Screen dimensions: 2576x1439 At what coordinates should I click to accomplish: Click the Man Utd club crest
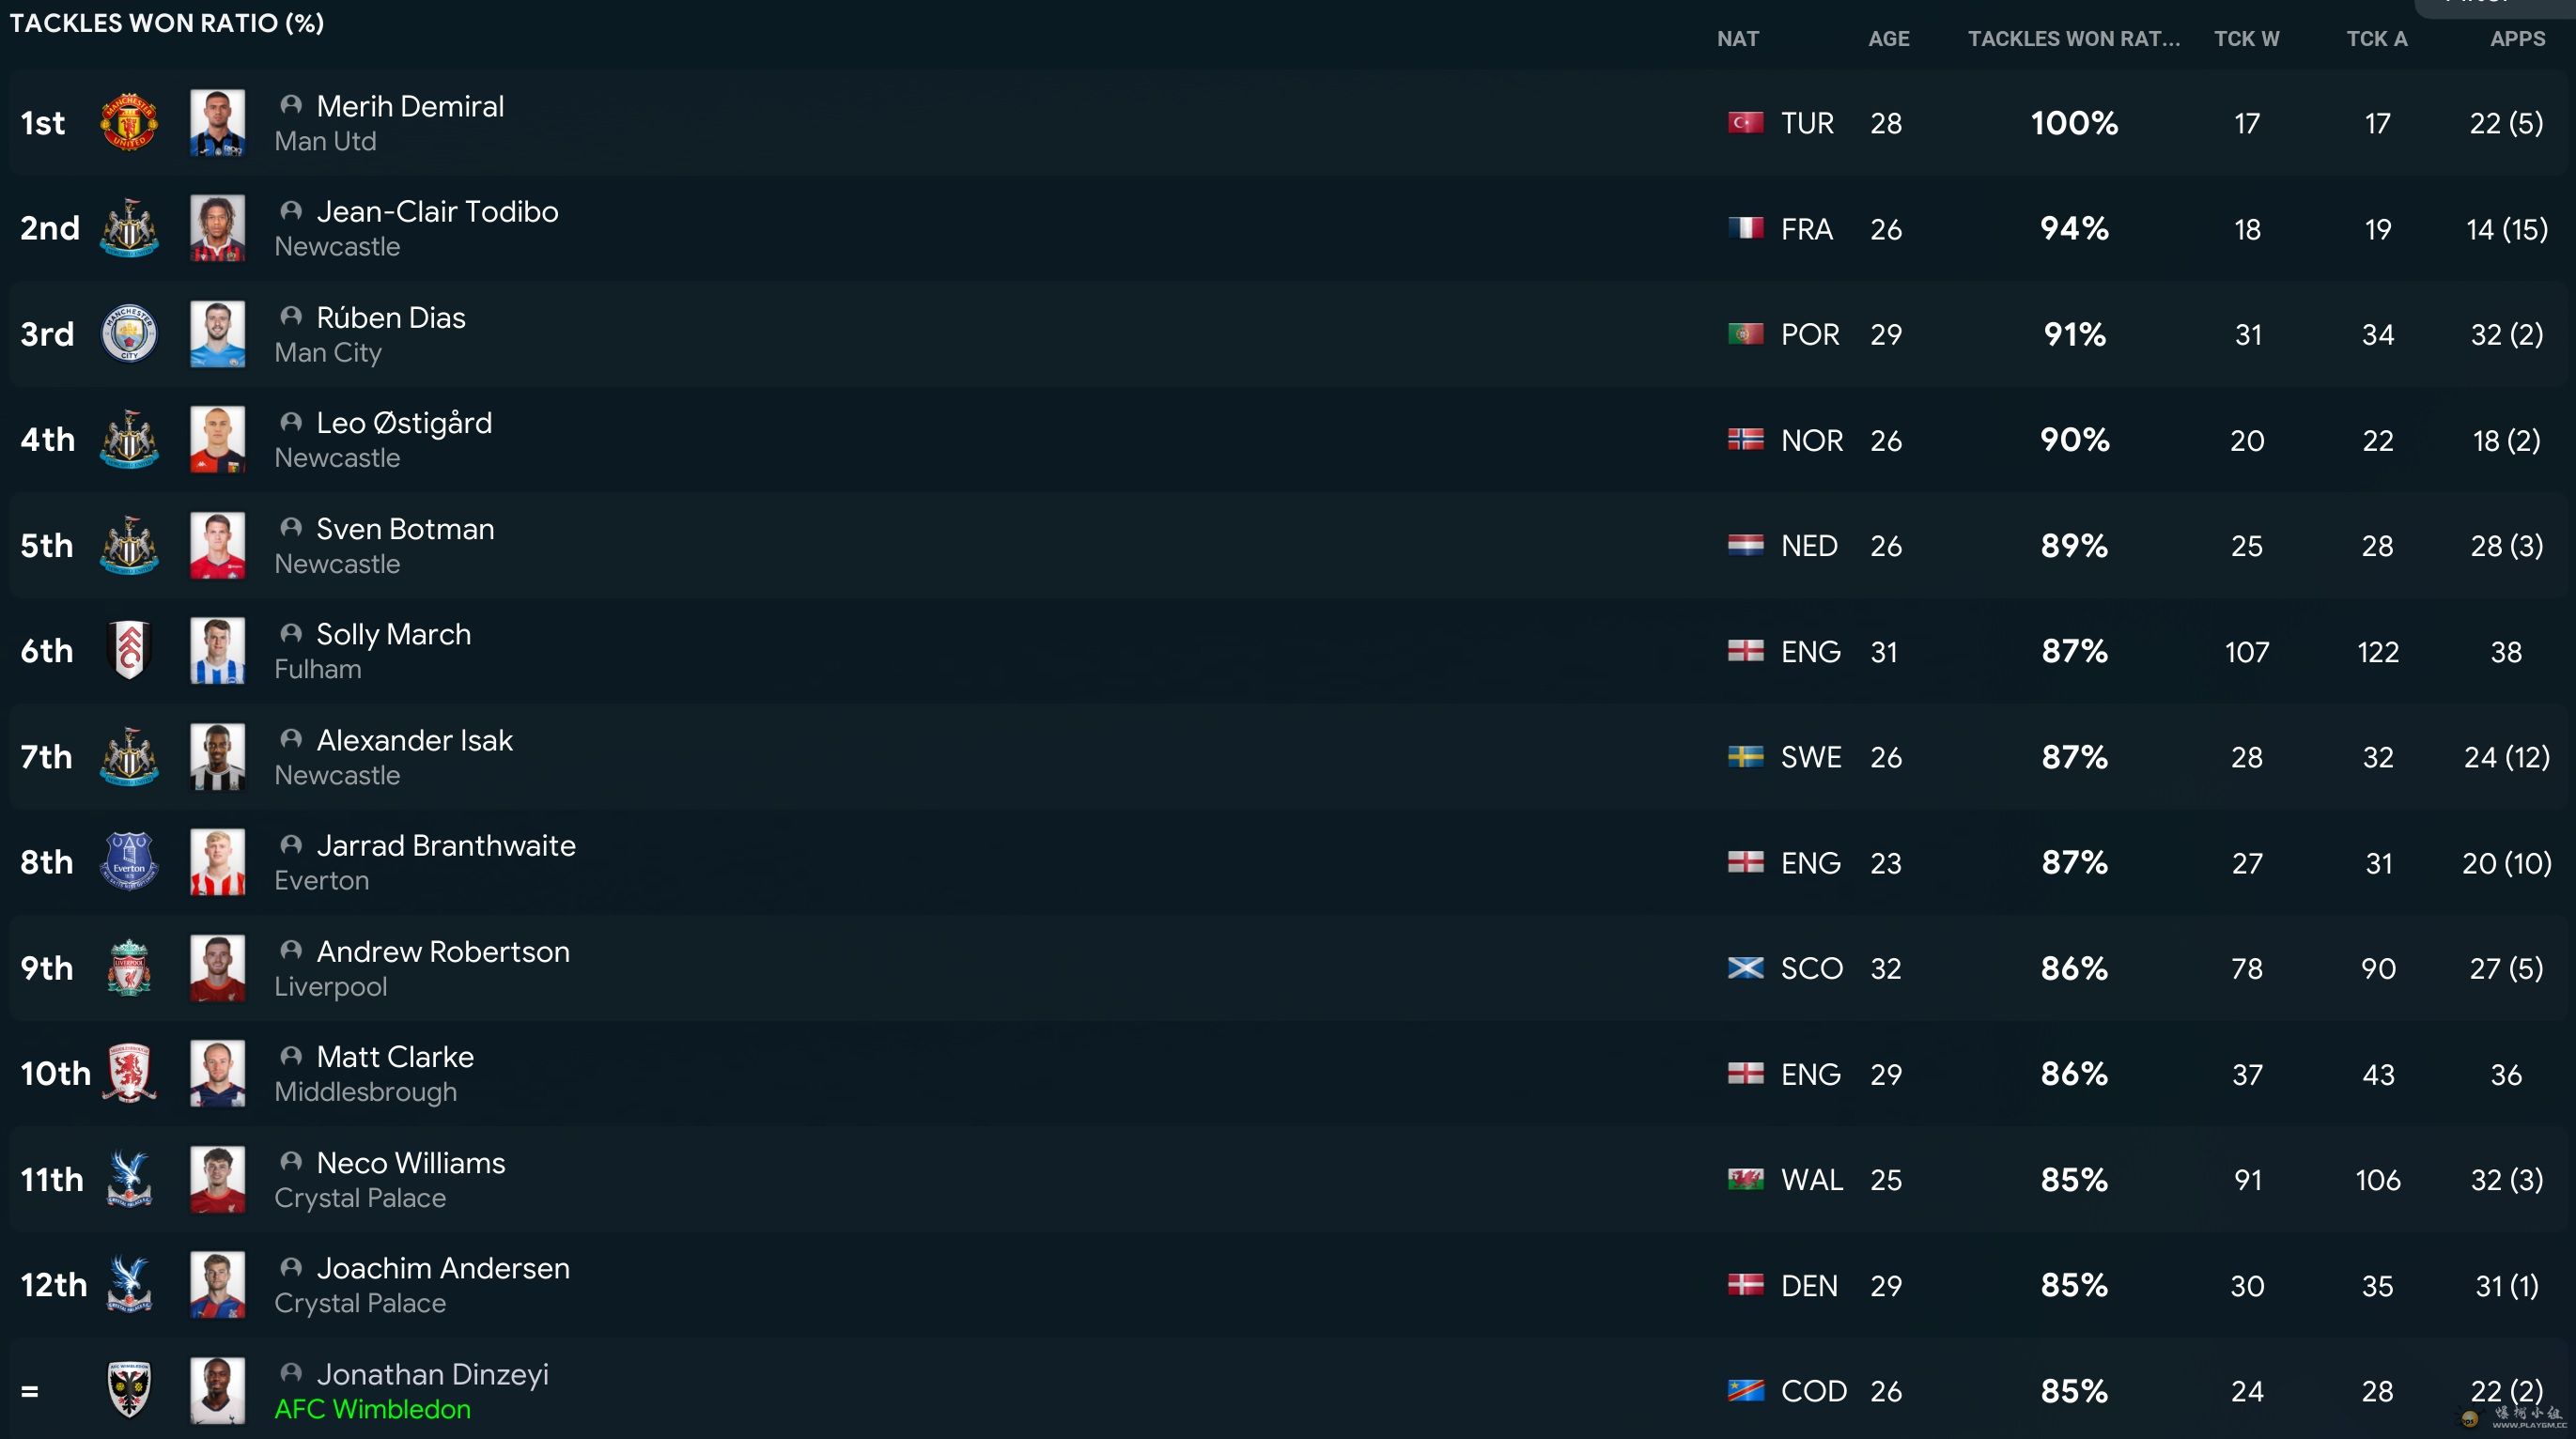pos(129,123)
